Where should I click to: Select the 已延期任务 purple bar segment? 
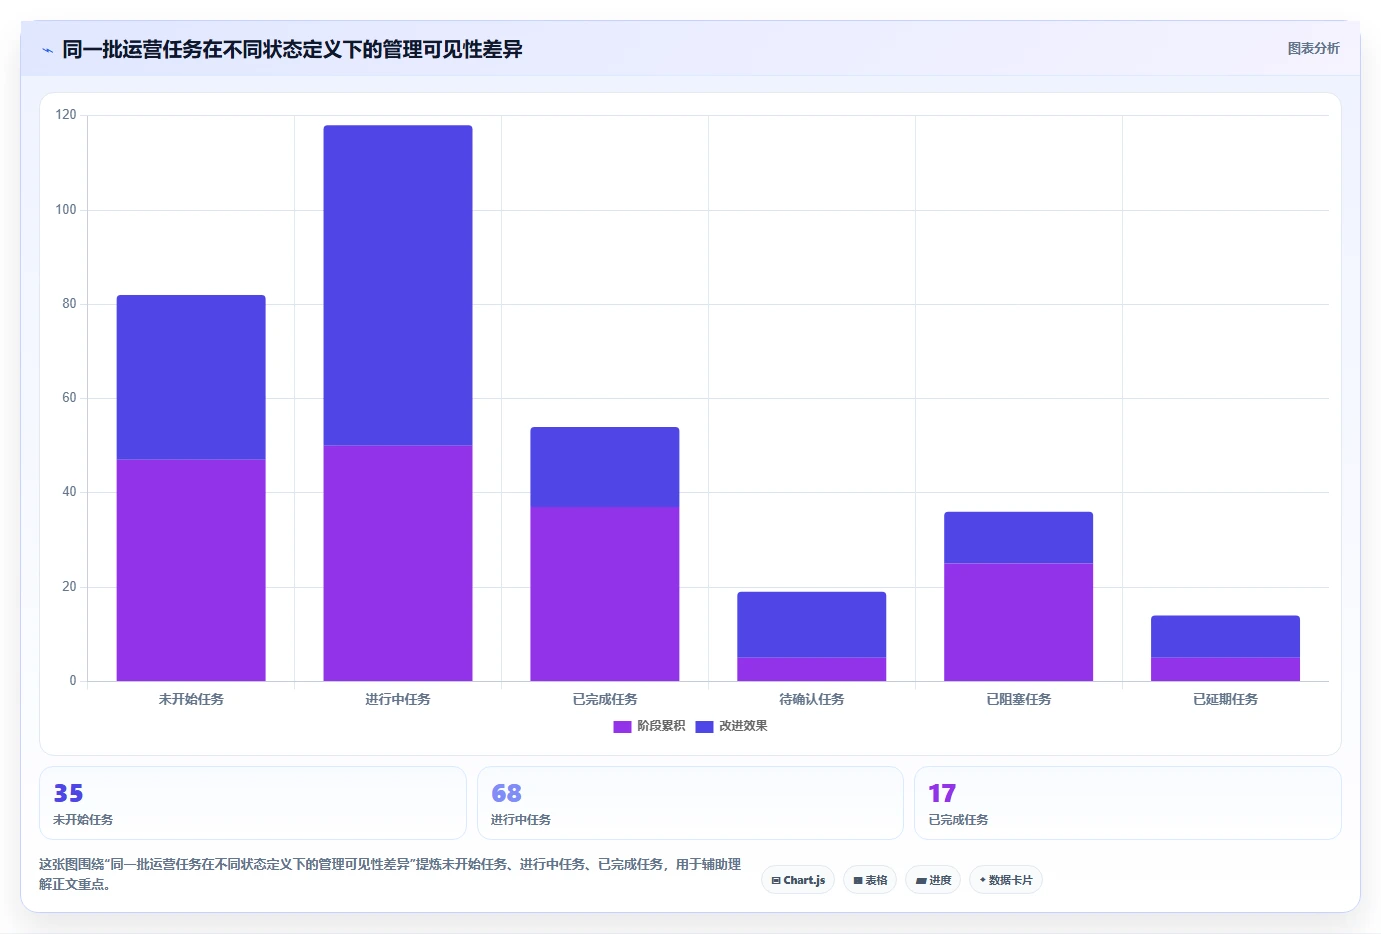(1226, 669)
